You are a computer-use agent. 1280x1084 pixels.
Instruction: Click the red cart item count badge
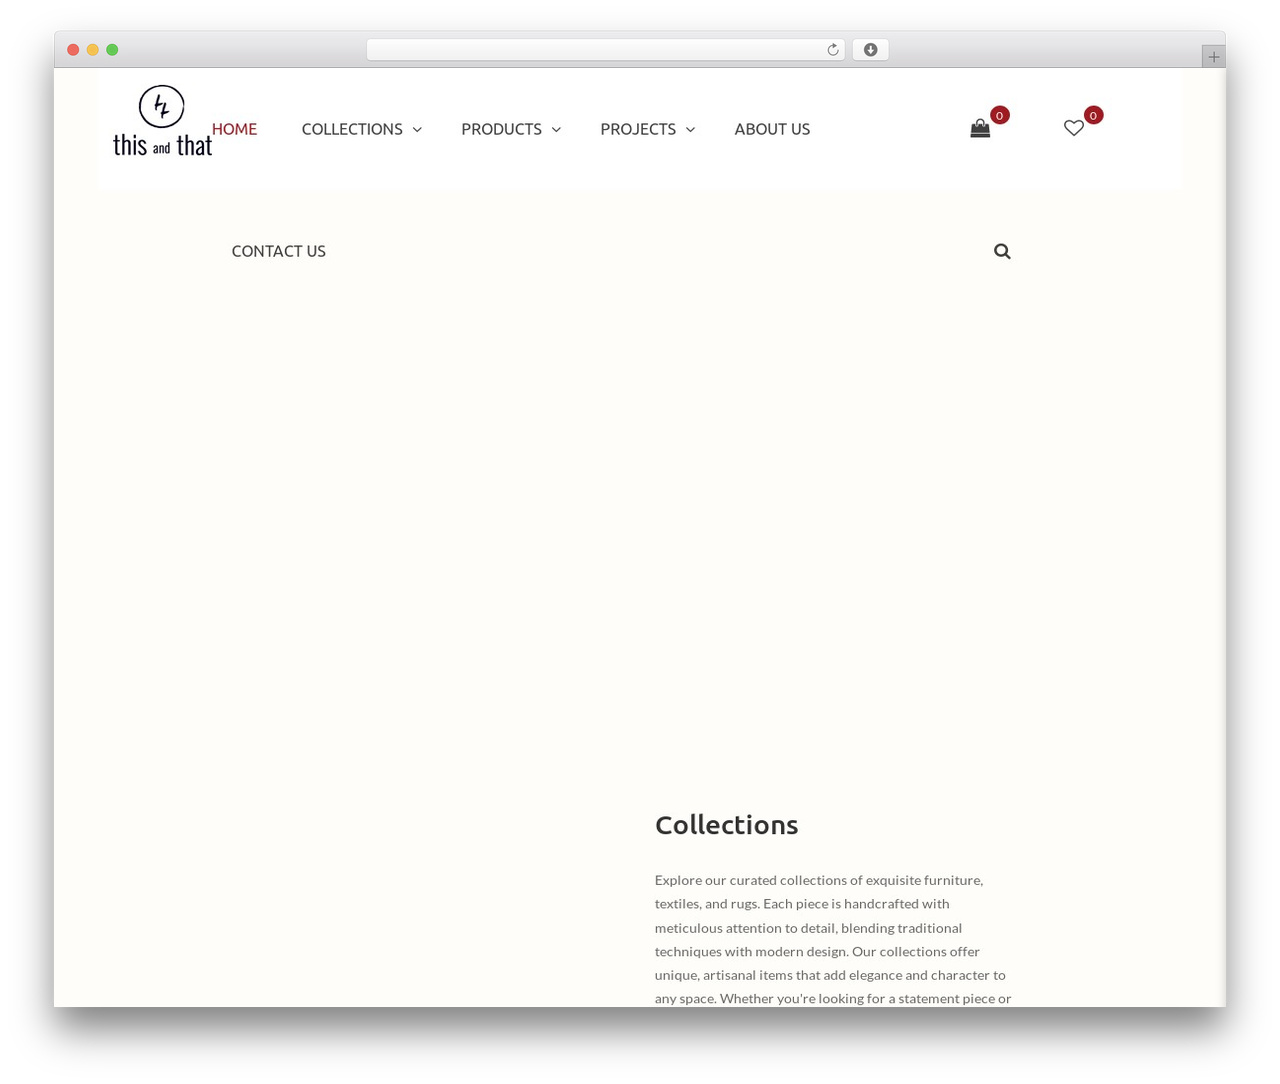(x=1000, y=115)
